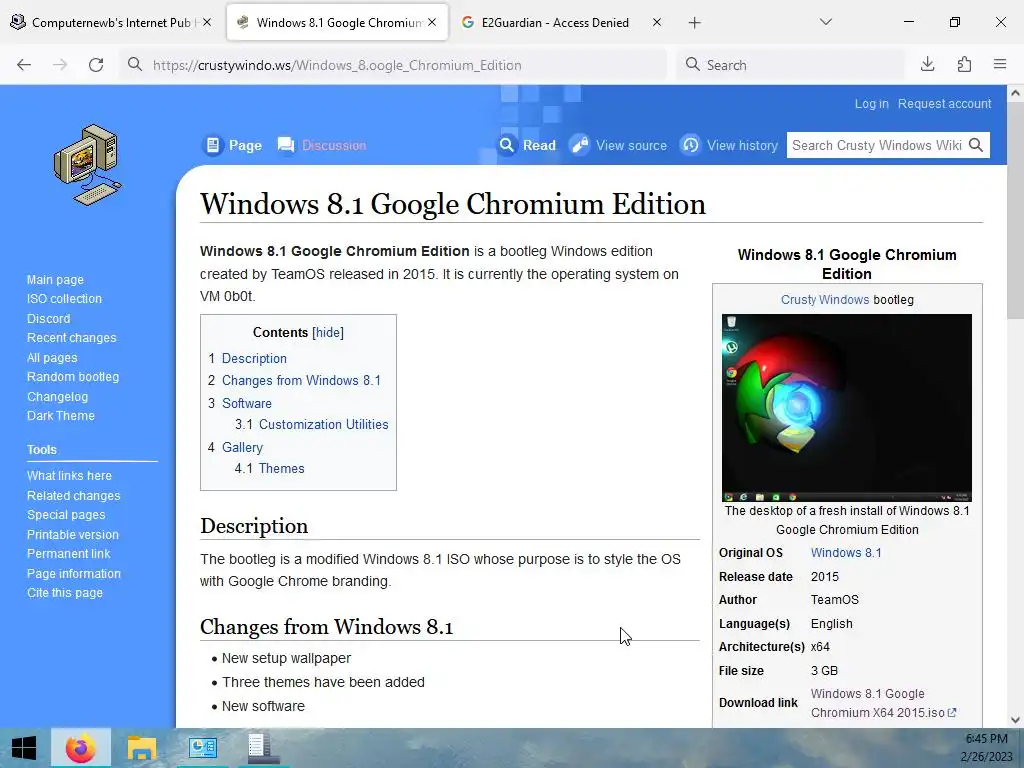Click the Search Crusty Windows Wiki field
Viewport: 1024px width, 768px height.
point(876,145)
